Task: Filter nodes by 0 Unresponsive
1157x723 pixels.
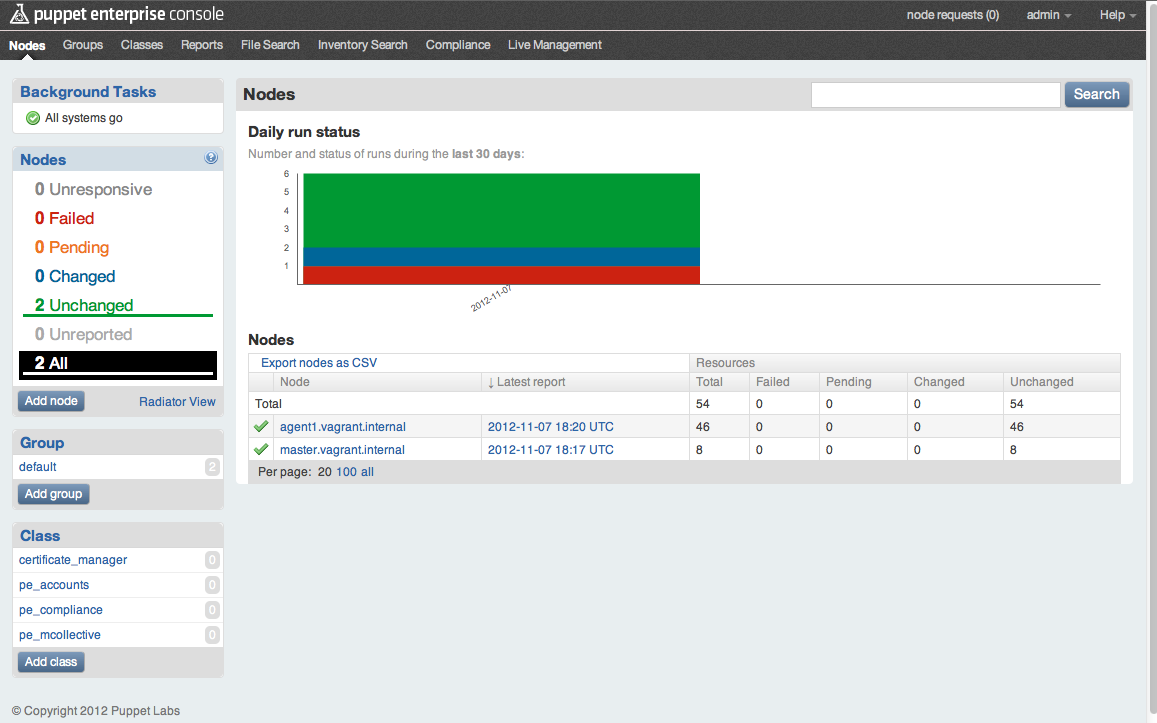Action: click(x=93, y=190)
